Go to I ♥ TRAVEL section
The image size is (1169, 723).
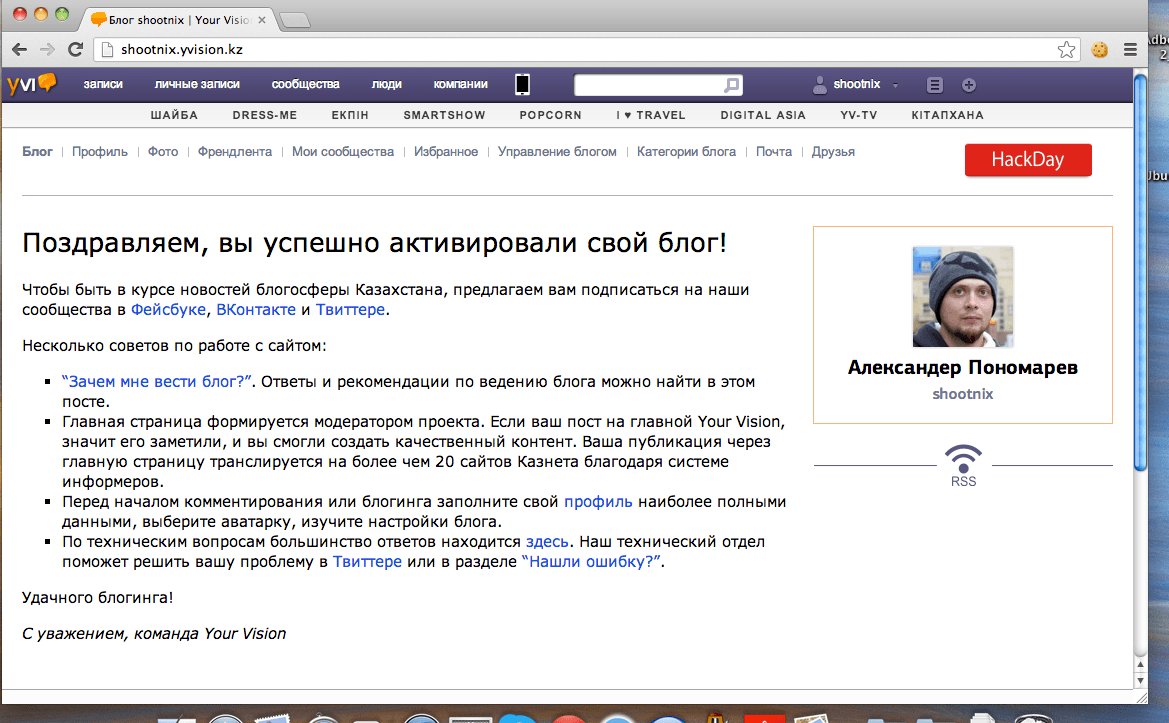click(651, 115)
